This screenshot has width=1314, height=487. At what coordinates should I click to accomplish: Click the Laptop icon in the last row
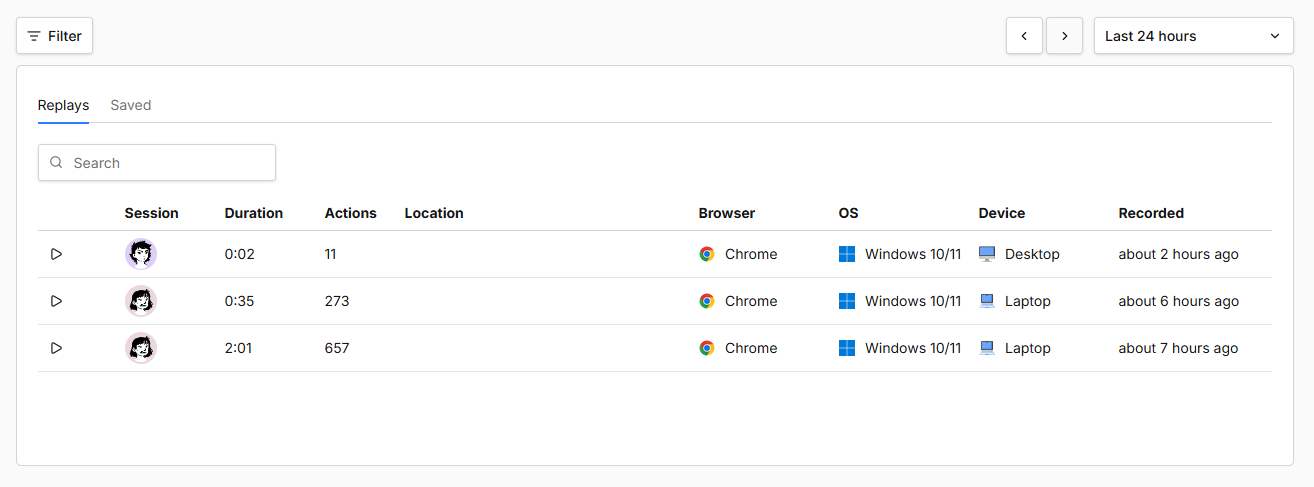(987, 348)
